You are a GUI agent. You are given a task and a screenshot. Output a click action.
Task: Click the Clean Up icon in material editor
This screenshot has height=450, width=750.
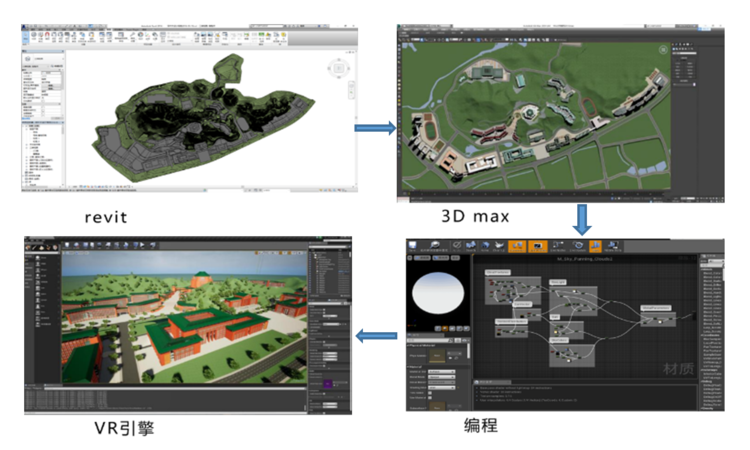499,247
